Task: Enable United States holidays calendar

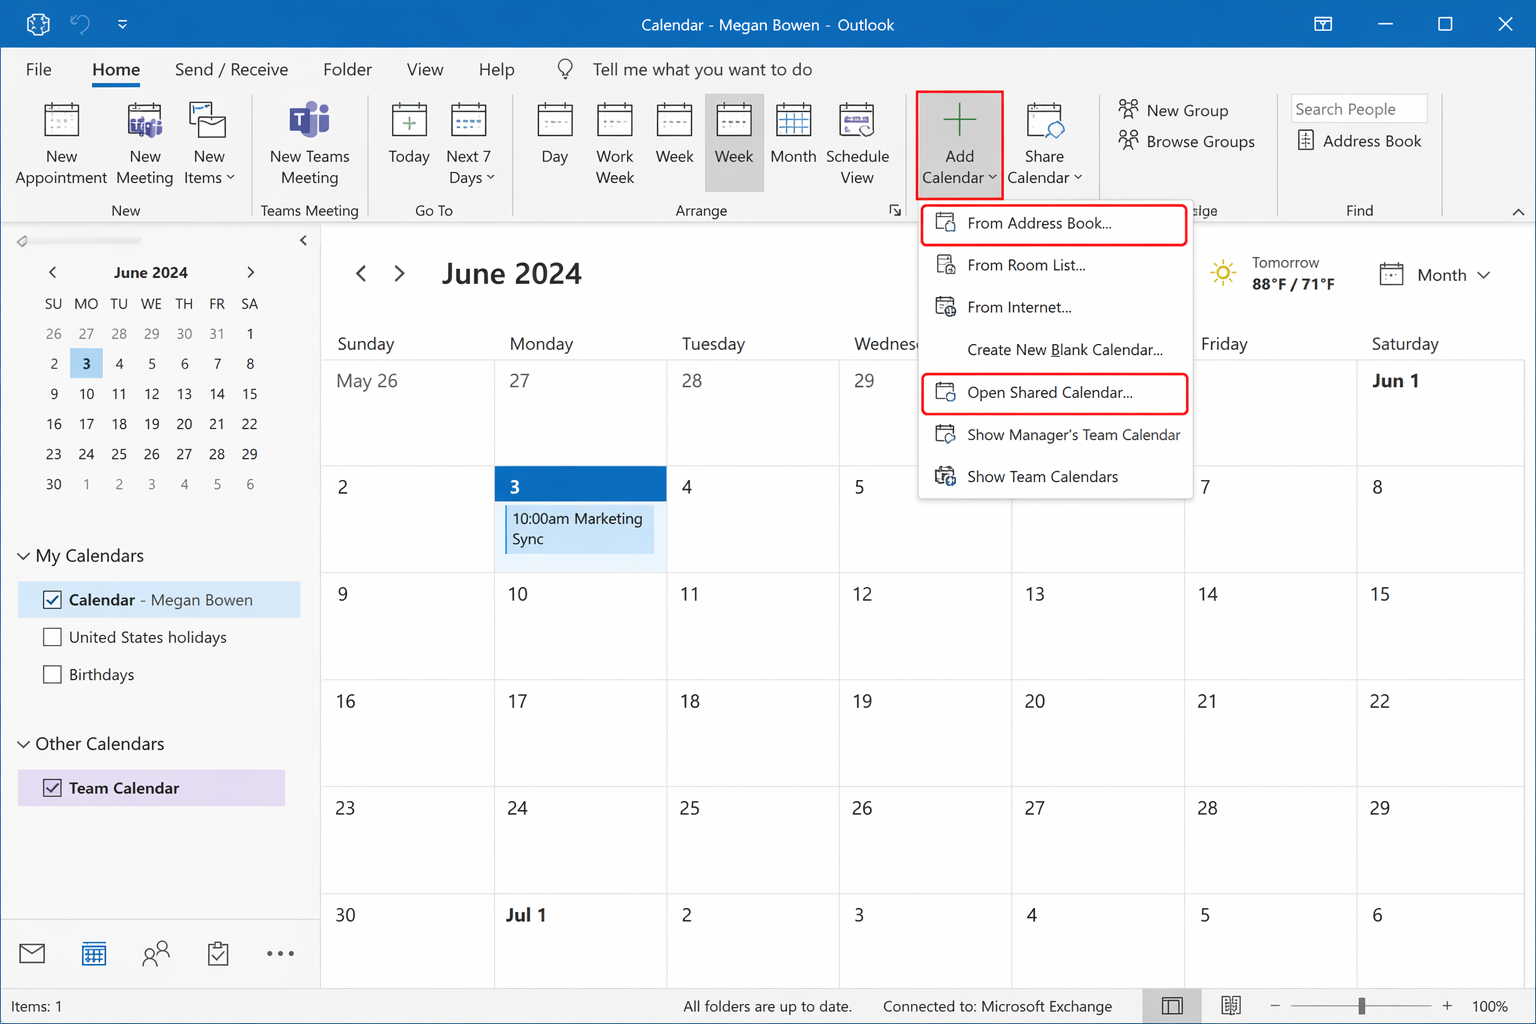Action: point(53,637)
